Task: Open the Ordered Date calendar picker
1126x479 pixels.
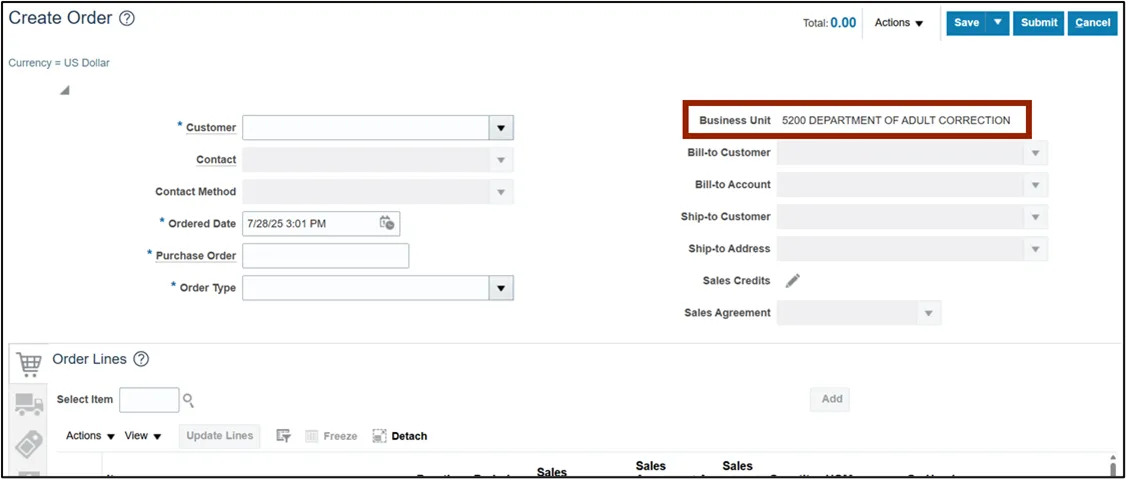Action: click(x=386, y=223)
